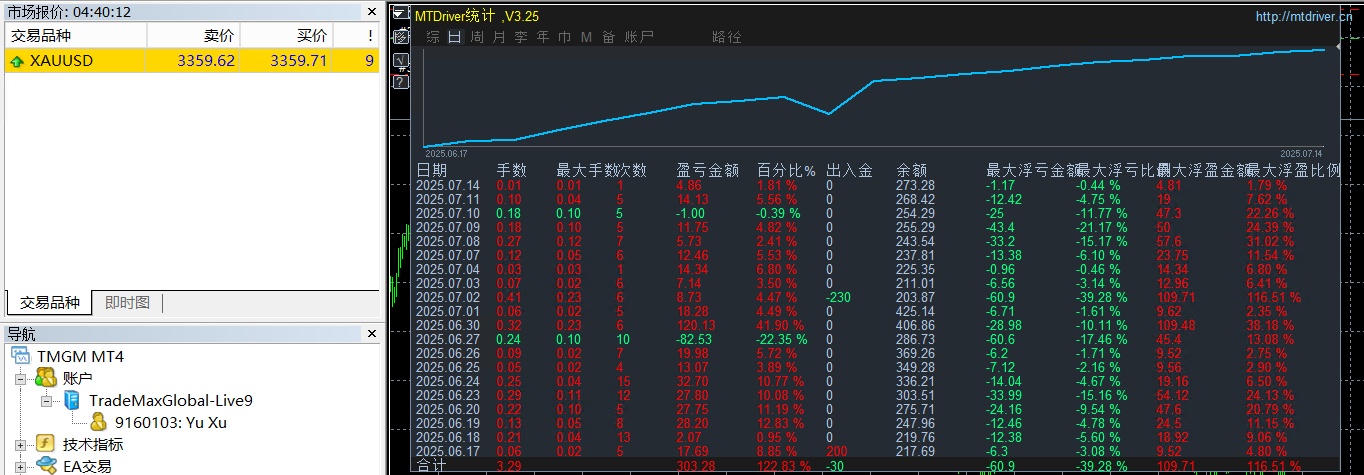This screenshot has height=475, width=1364.
Task: Open the 账户 tab in MTDriver
Action: (639, 37)
